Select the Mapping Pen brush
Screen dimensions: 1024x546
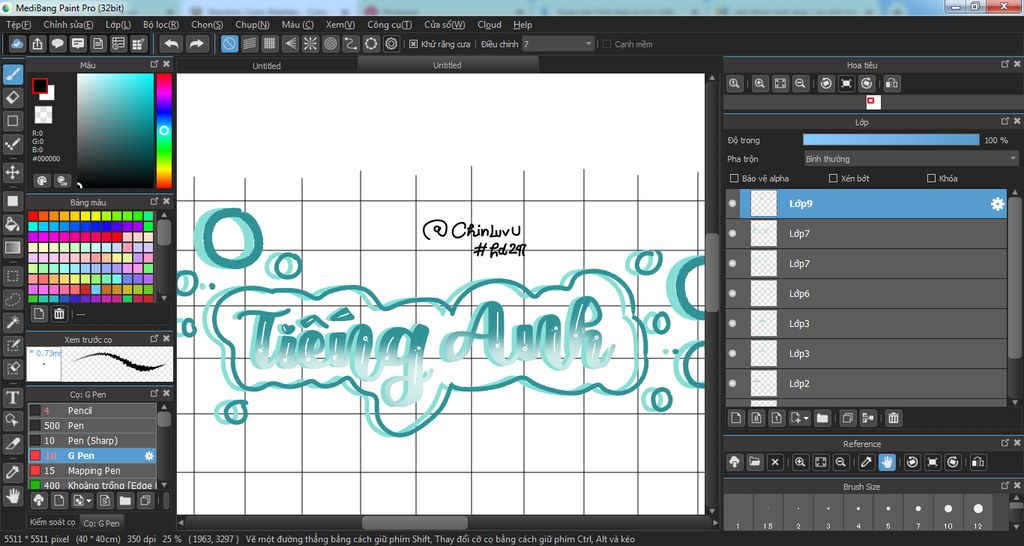point(91,471)
